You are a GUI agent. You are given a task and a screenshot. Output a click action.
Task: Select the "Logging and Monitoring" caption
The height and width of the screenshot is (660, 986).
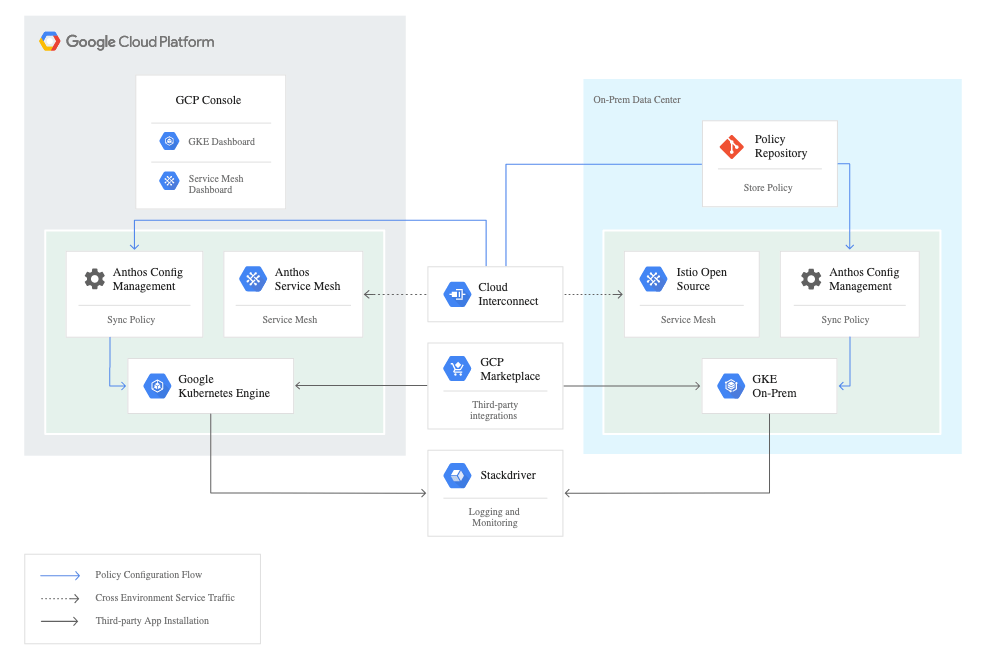[494, 517]
